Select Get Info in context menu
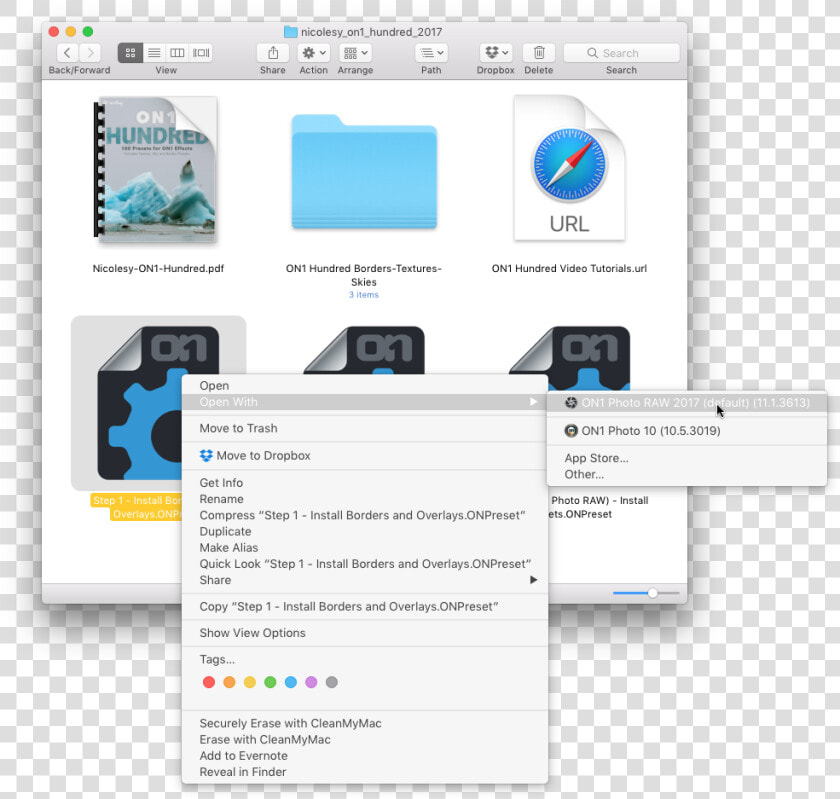Viewport: 840px width, 799px height. [x=364, y=483]
